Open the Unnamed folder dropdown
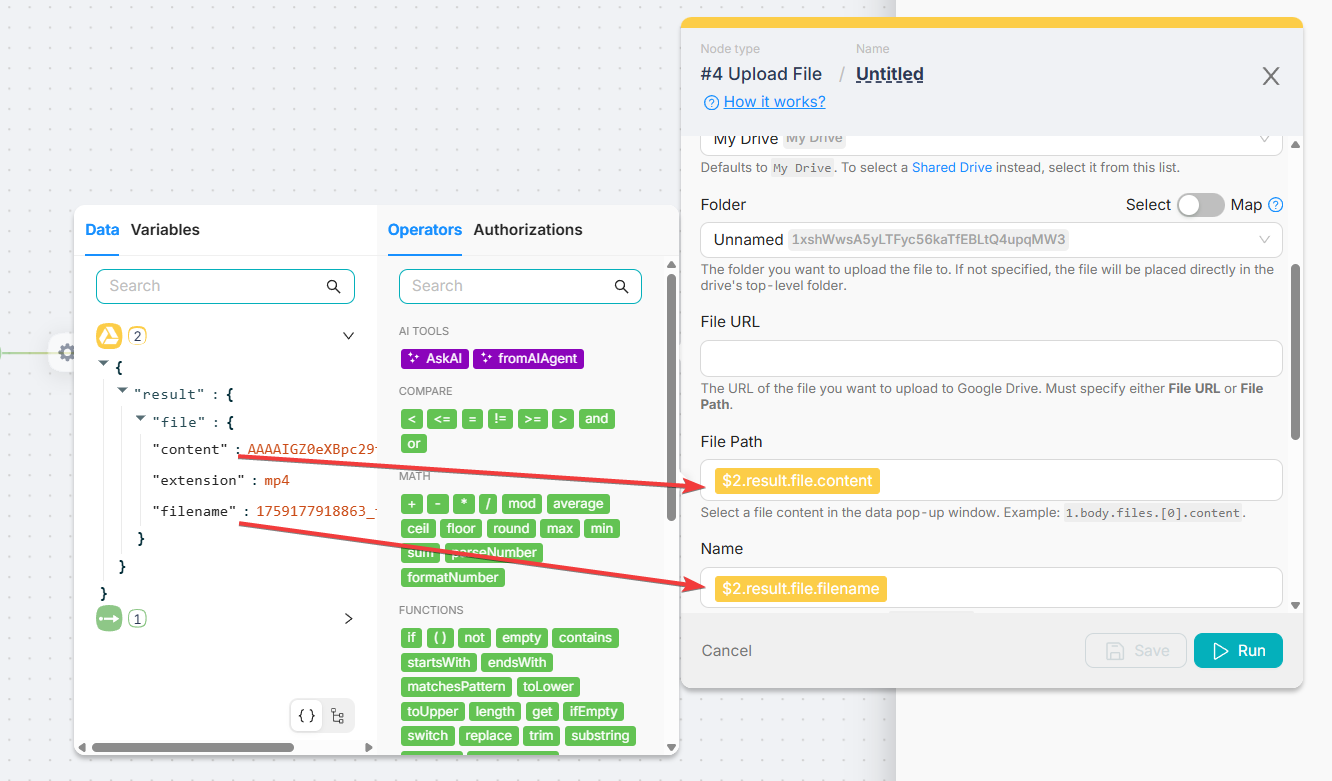The height and width of the screenshot is (781, 1332). [1264, 239]
